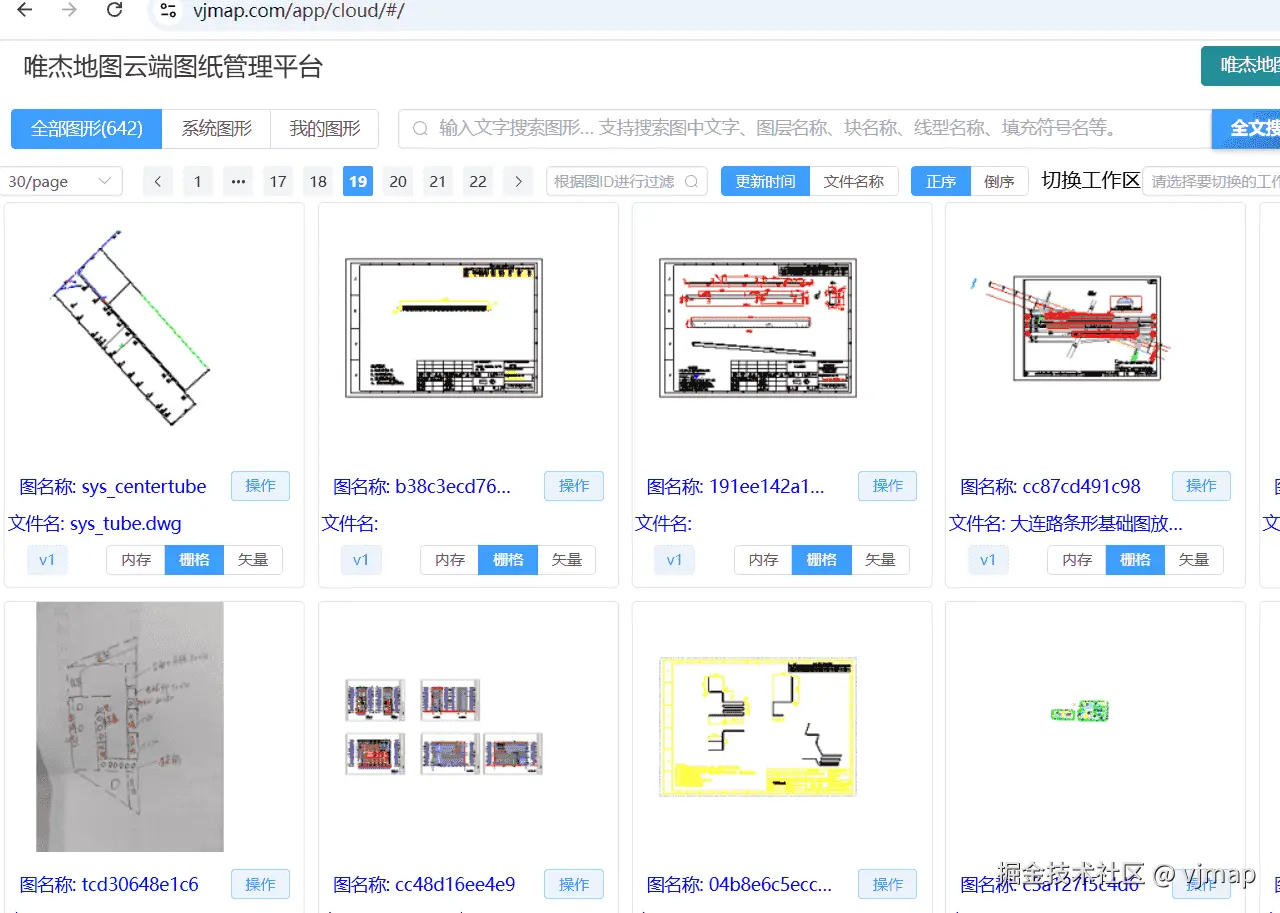This screenshot has width=1280, height=913.
Task: Click map name text cc48d16ee4e9
Action: [455, 885]
